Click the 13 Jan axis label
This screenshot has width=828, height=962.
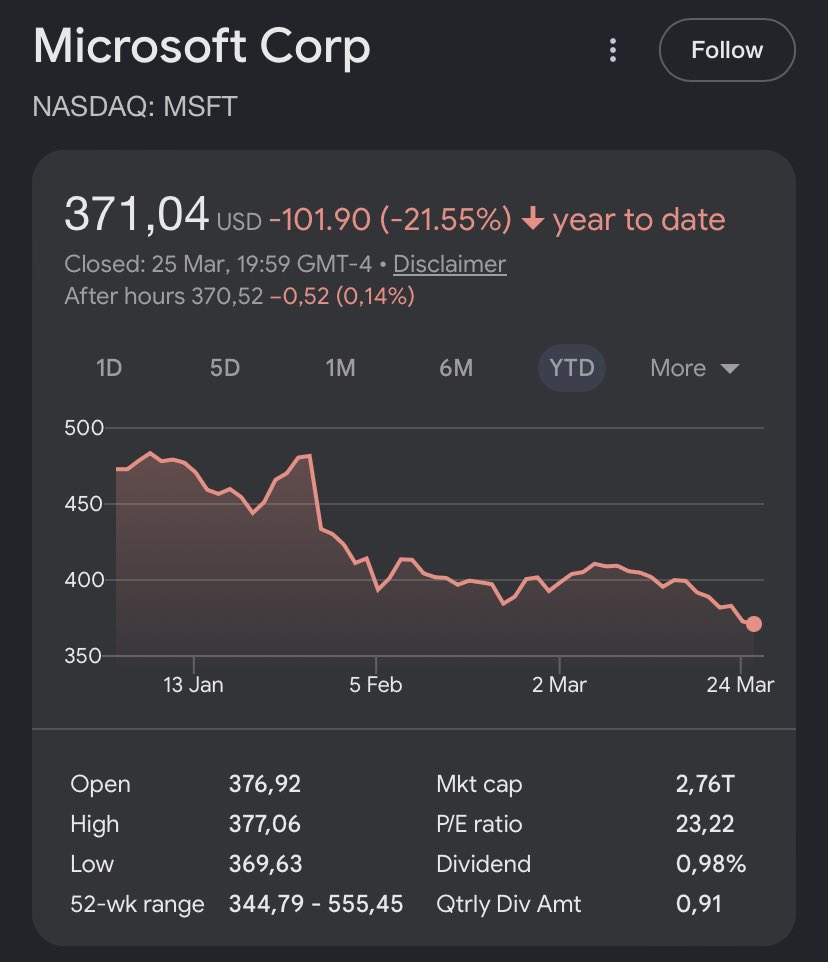pyautogui.click(x=193, y=685)
